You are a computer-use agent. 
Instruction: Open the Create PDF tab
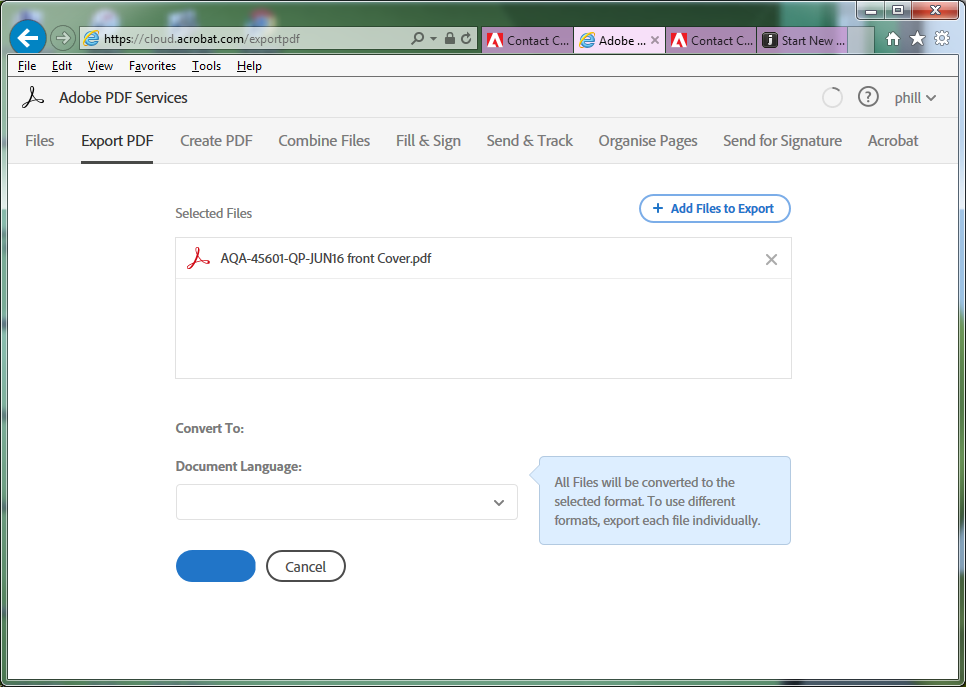pyautogui.click(x=216, y=140)
